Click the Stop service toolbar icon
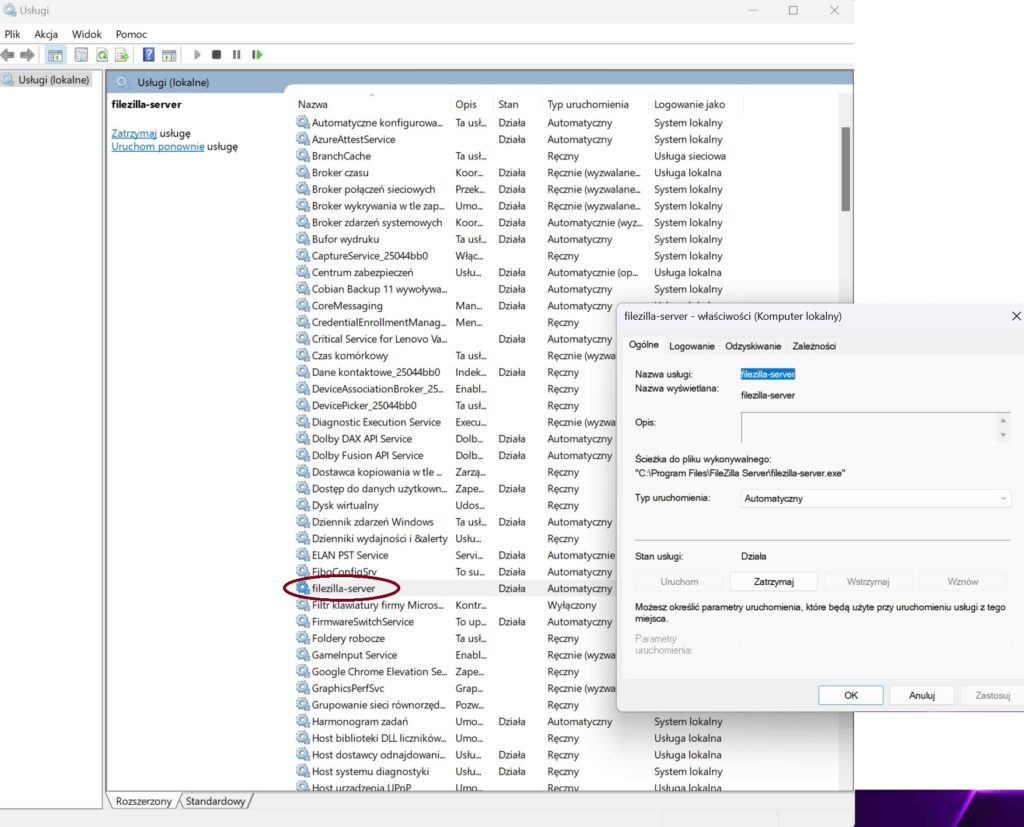1024x827 pixels. pyautogui.click(x=216, y=55)
